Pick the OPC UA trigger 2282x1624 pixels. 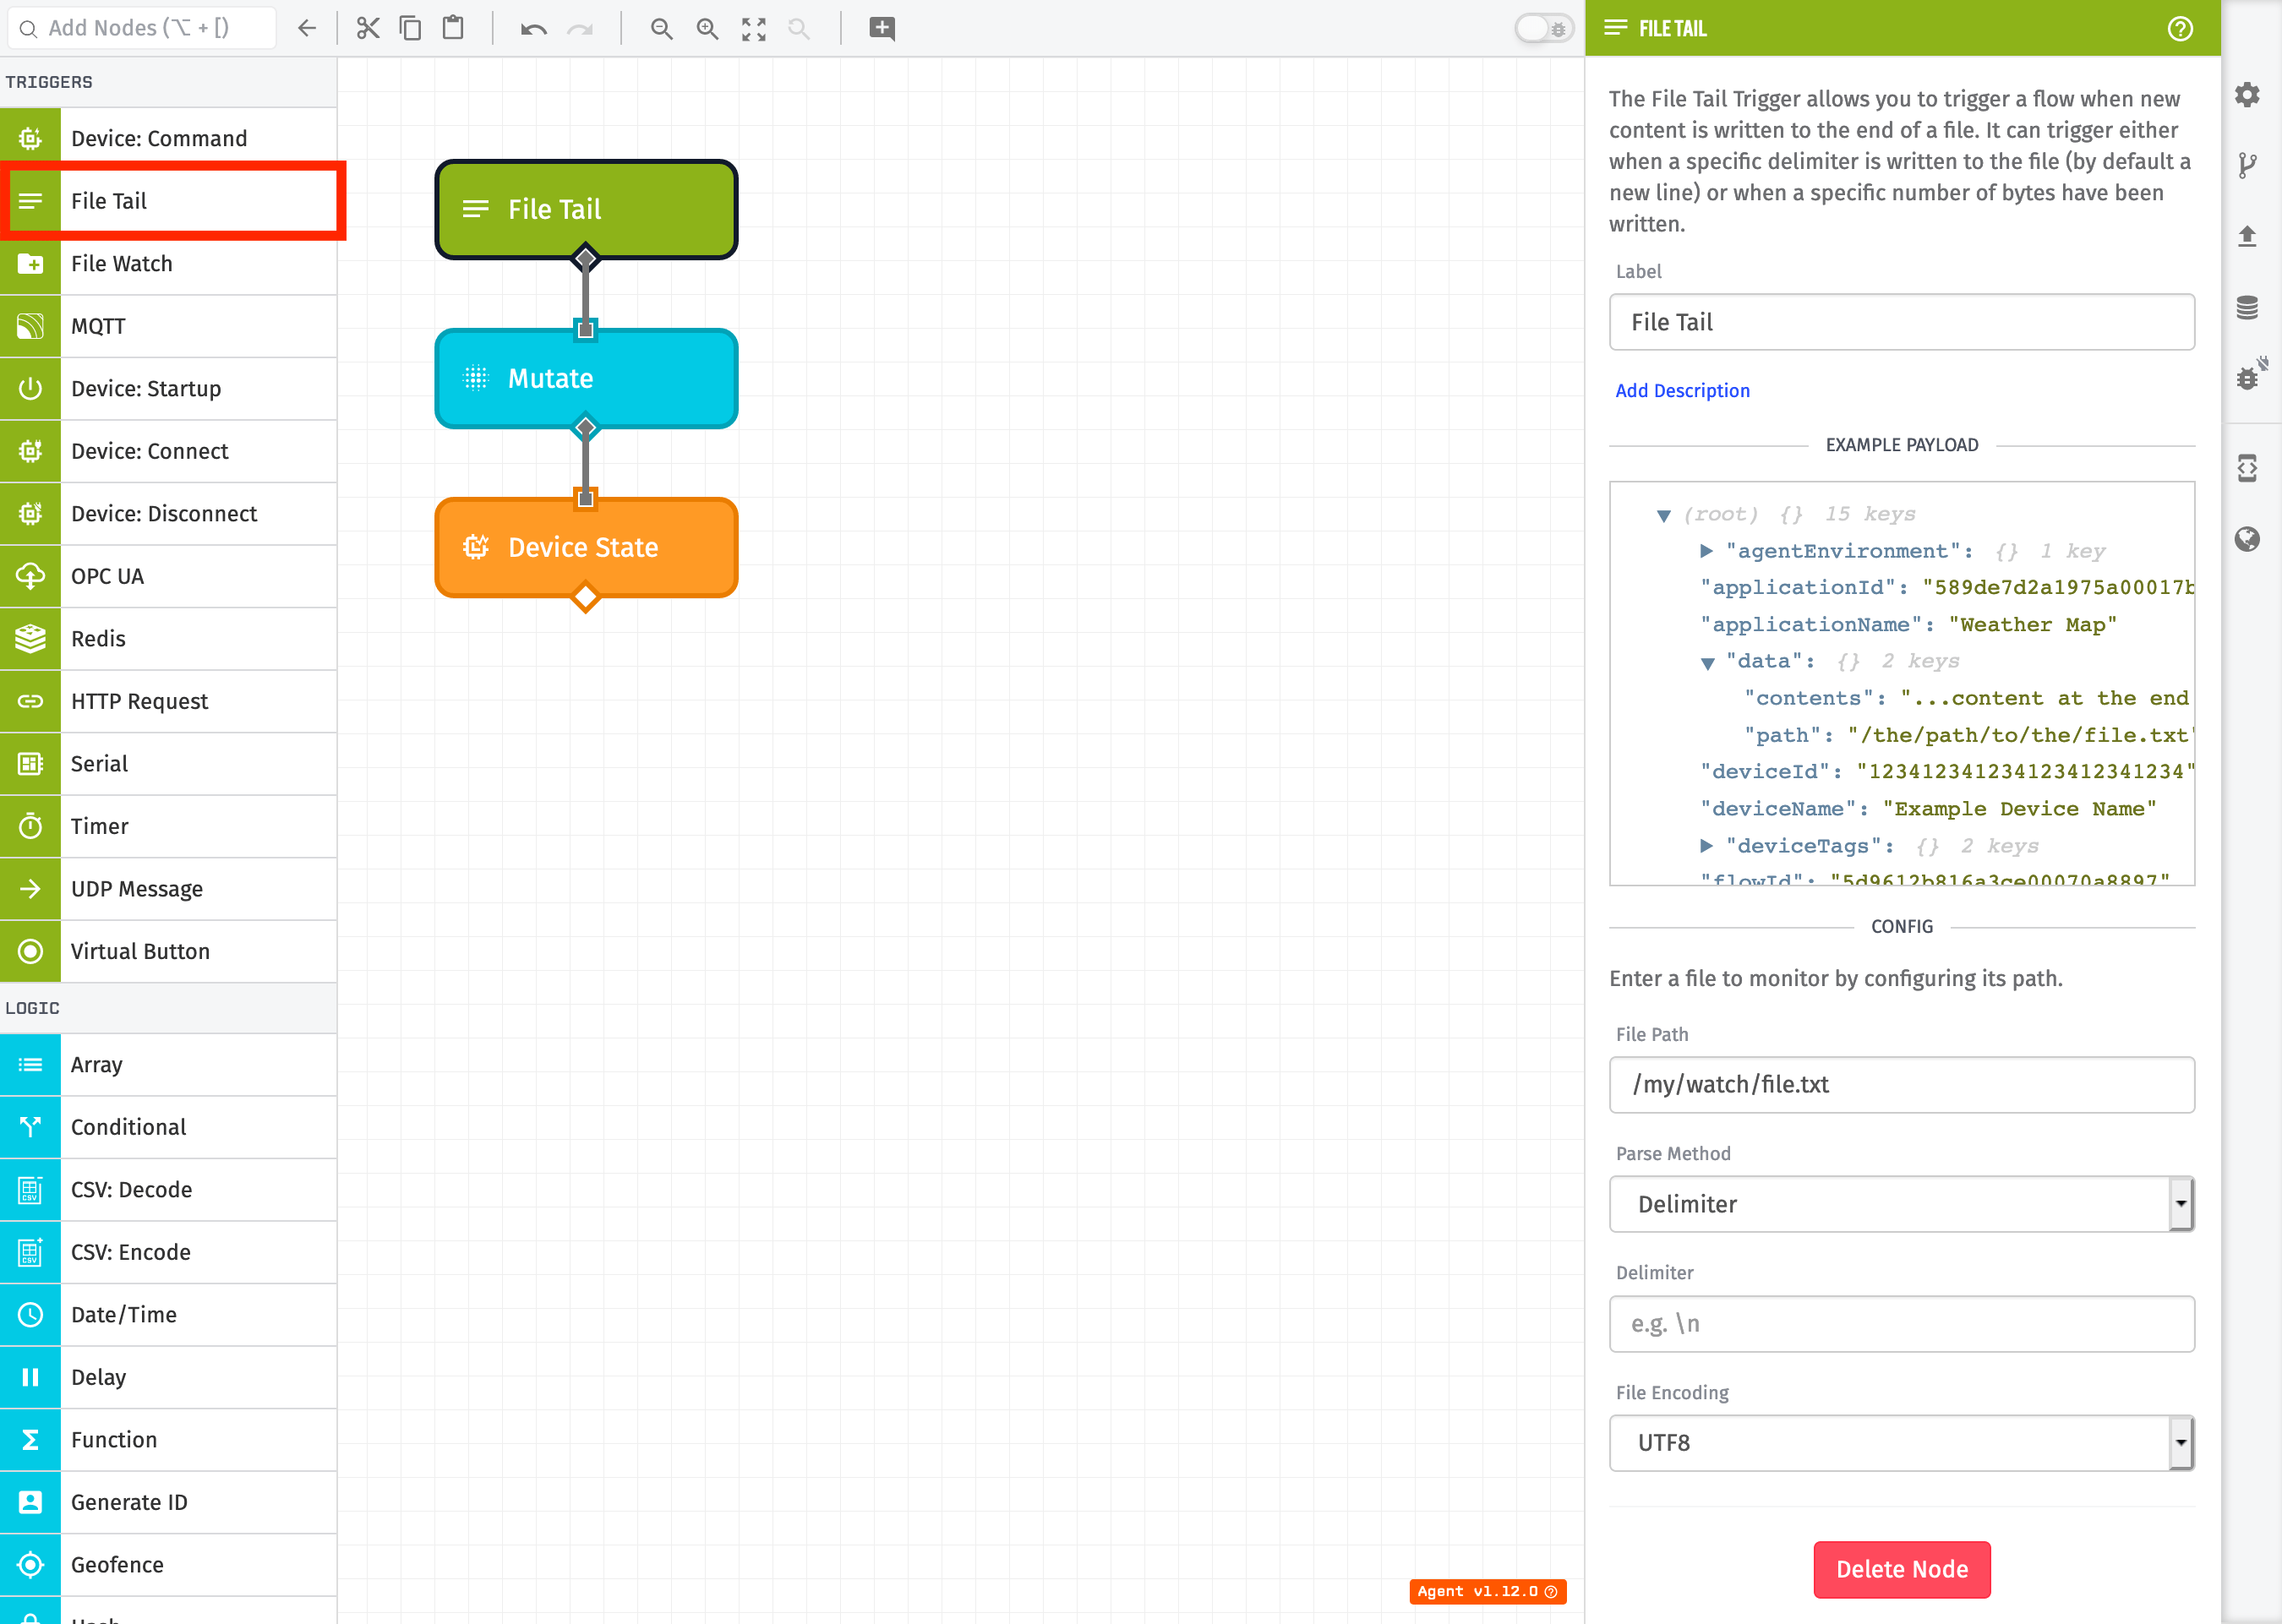tap(168, 576)
